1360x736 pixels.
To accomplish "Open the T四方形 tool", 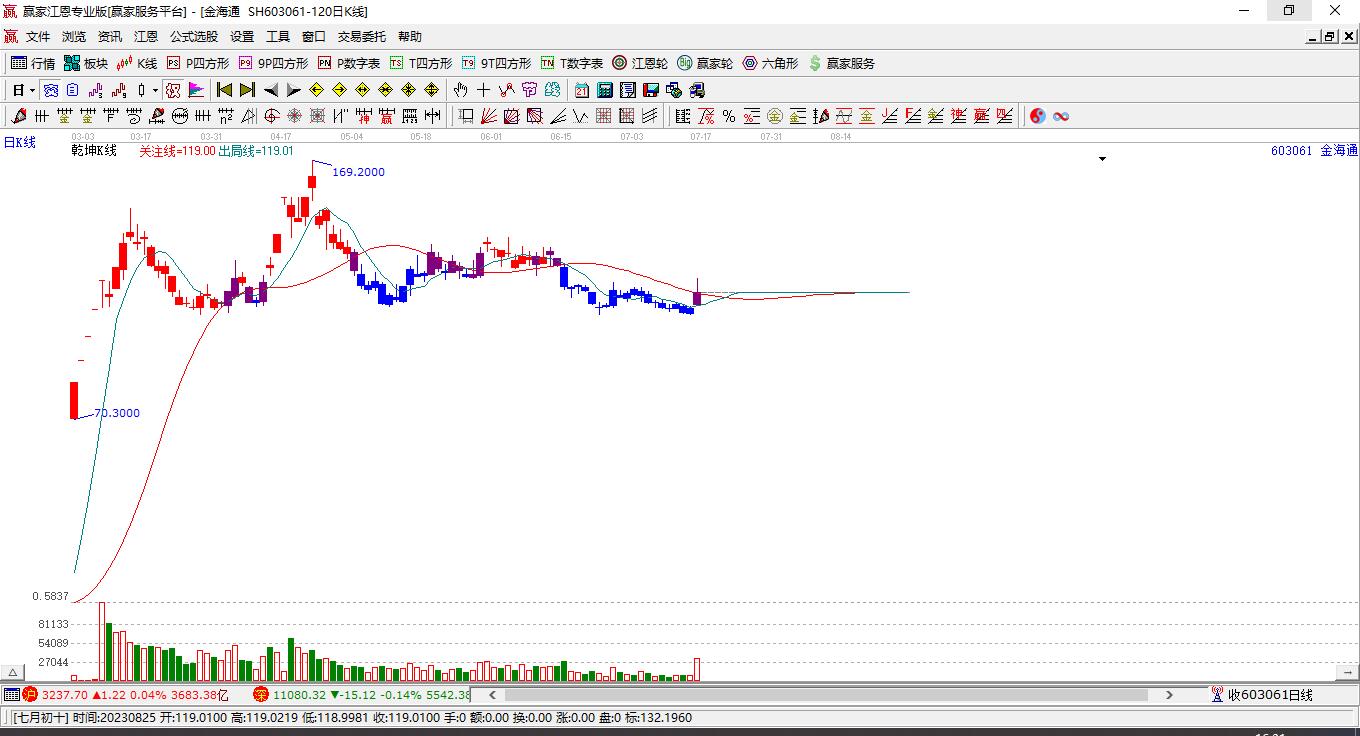I will pyautogui.click(x=420, y=63).
